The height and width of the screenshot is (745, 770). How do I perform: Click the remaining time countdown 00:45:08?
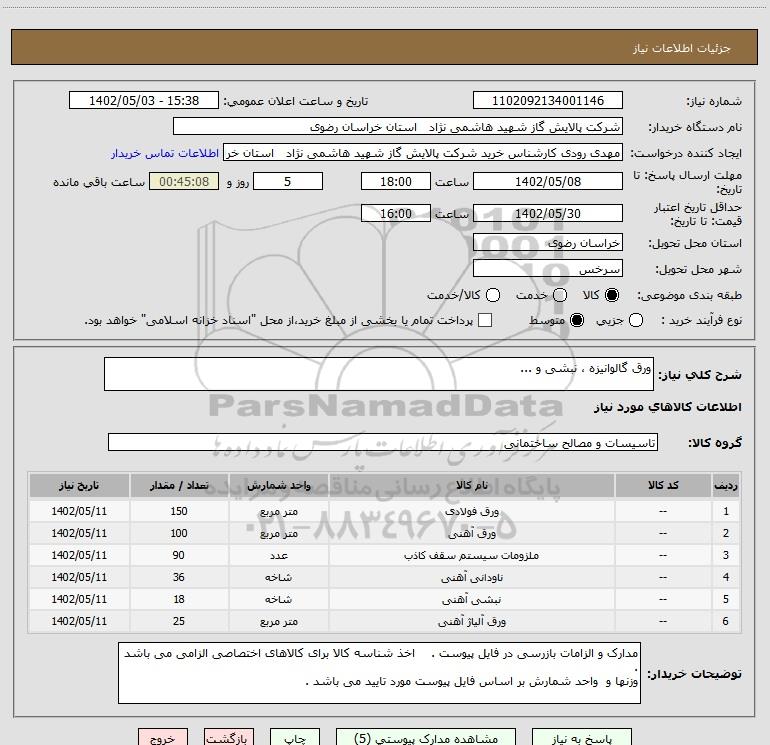point(184,181)
